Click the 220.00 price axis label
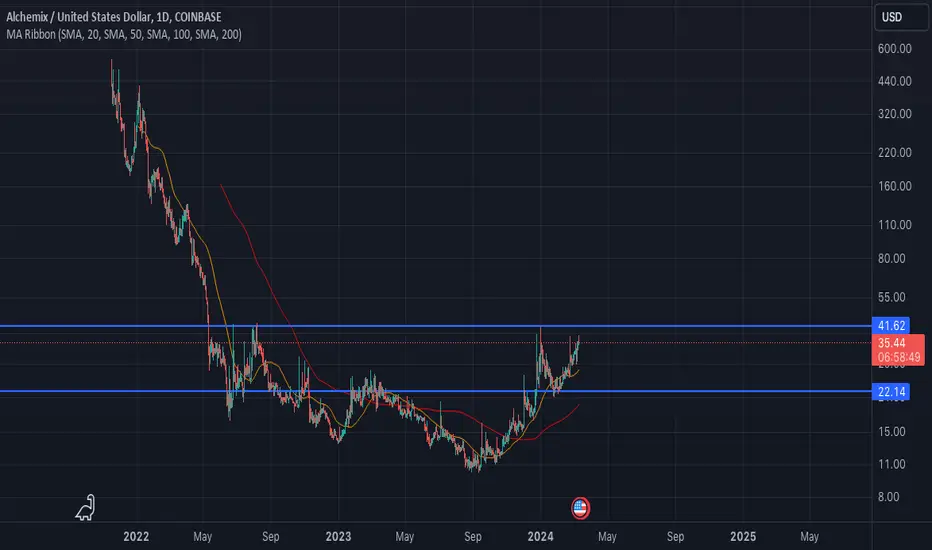Image resolution: width=932 pixels, height=550 pixels. [x=895, y=153]
